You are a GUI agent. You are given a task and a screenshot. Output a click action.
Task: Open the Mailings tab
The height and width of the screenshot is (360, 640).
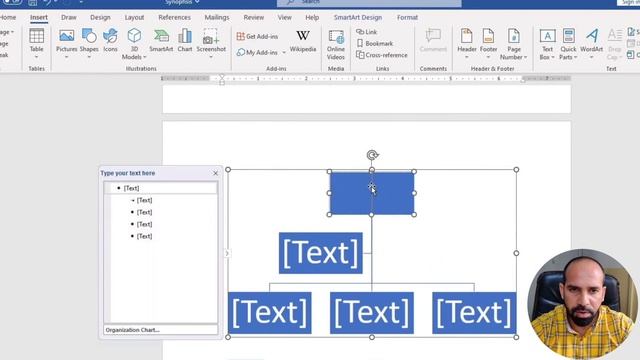click(217, 18)
